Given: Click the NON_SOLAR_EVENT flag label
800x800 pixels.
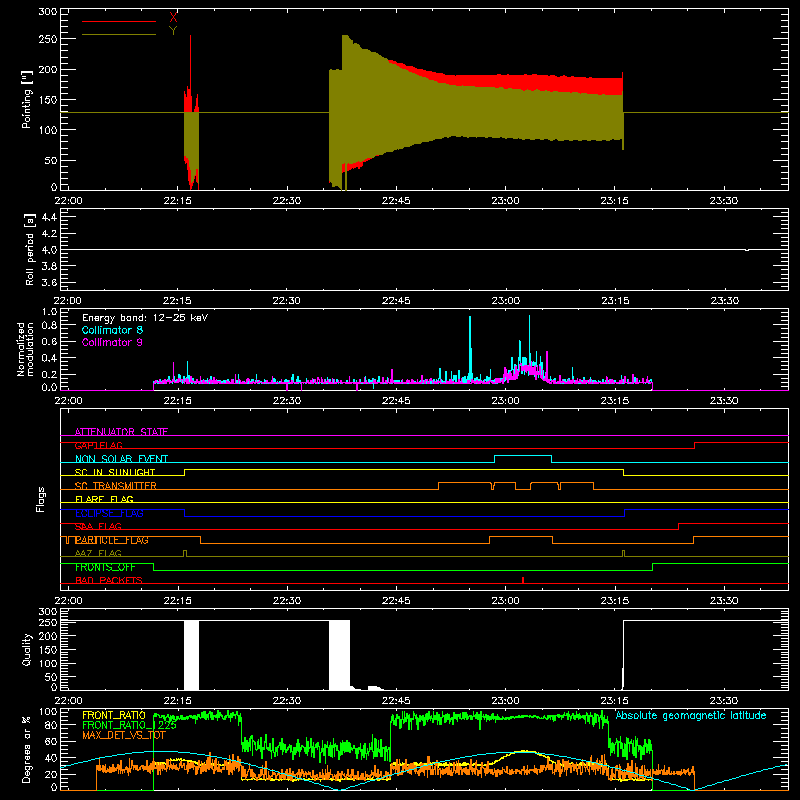Looking at the screenshot, I should pos(121,459).
